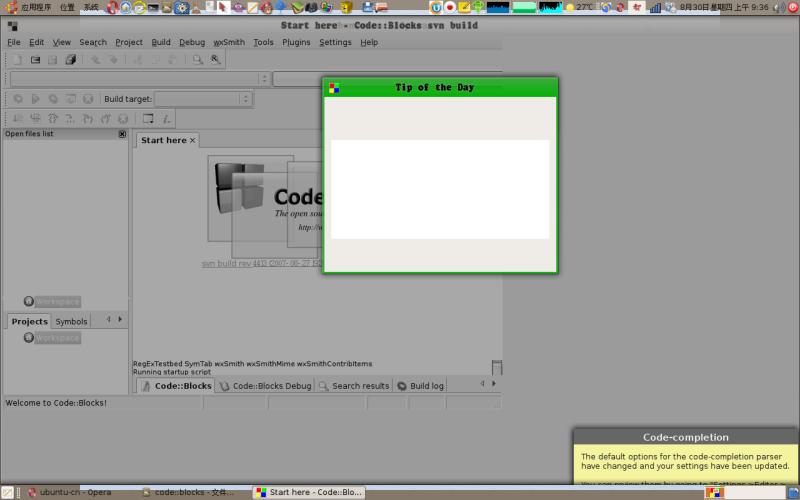Open the Help menu
The width and height of the screenshot is (800, 500).
(369, 42)
